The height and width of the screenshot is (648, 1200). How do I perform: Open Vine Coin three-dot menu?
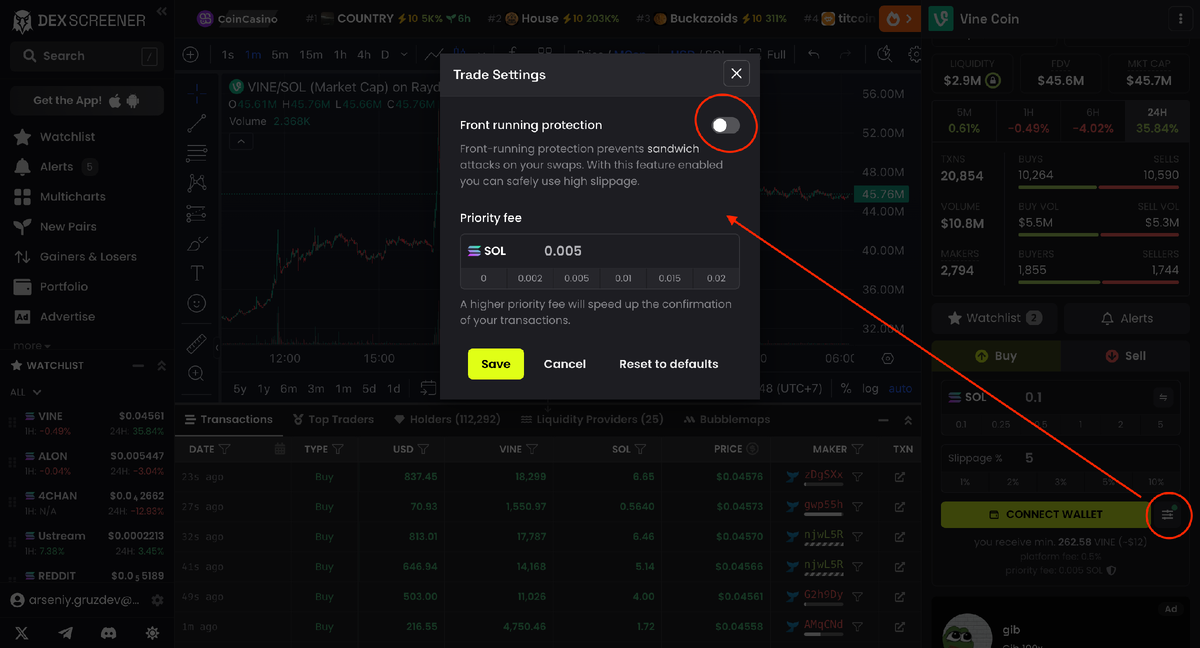pos(1178,19)
